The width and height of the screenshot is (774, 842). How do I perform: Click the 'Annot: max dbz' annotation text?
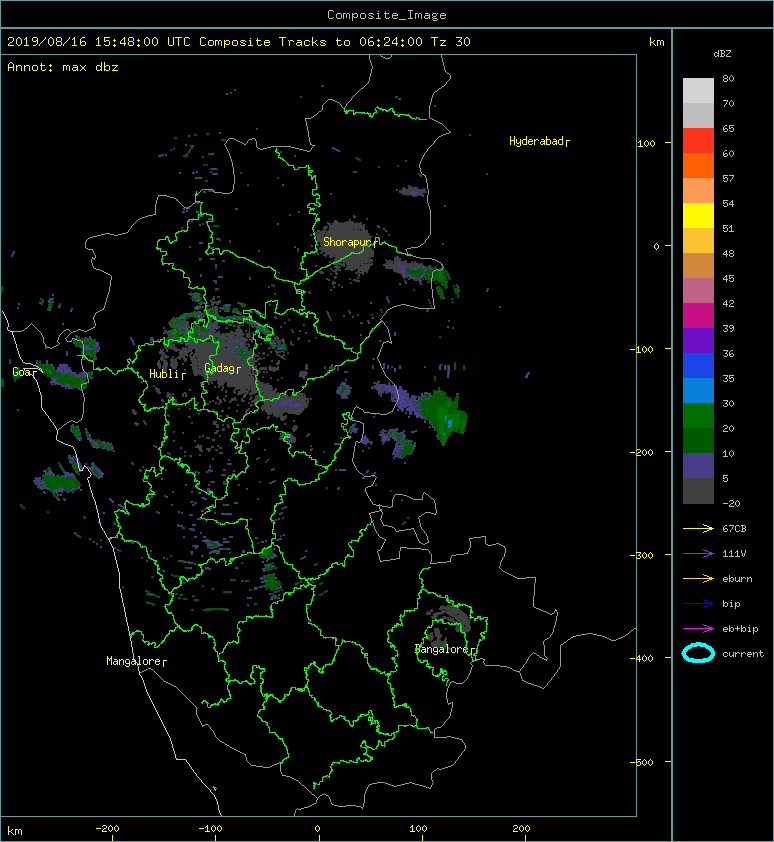63,67
